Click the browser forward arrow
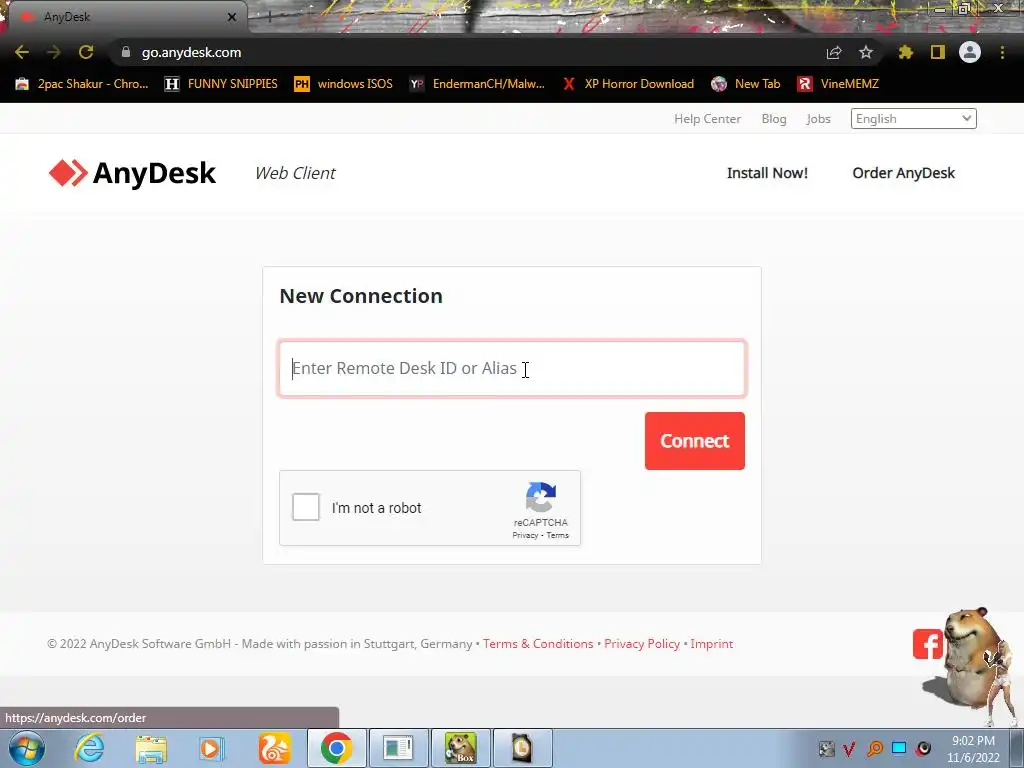This screenshot has height=768, width=1024. 54,52
